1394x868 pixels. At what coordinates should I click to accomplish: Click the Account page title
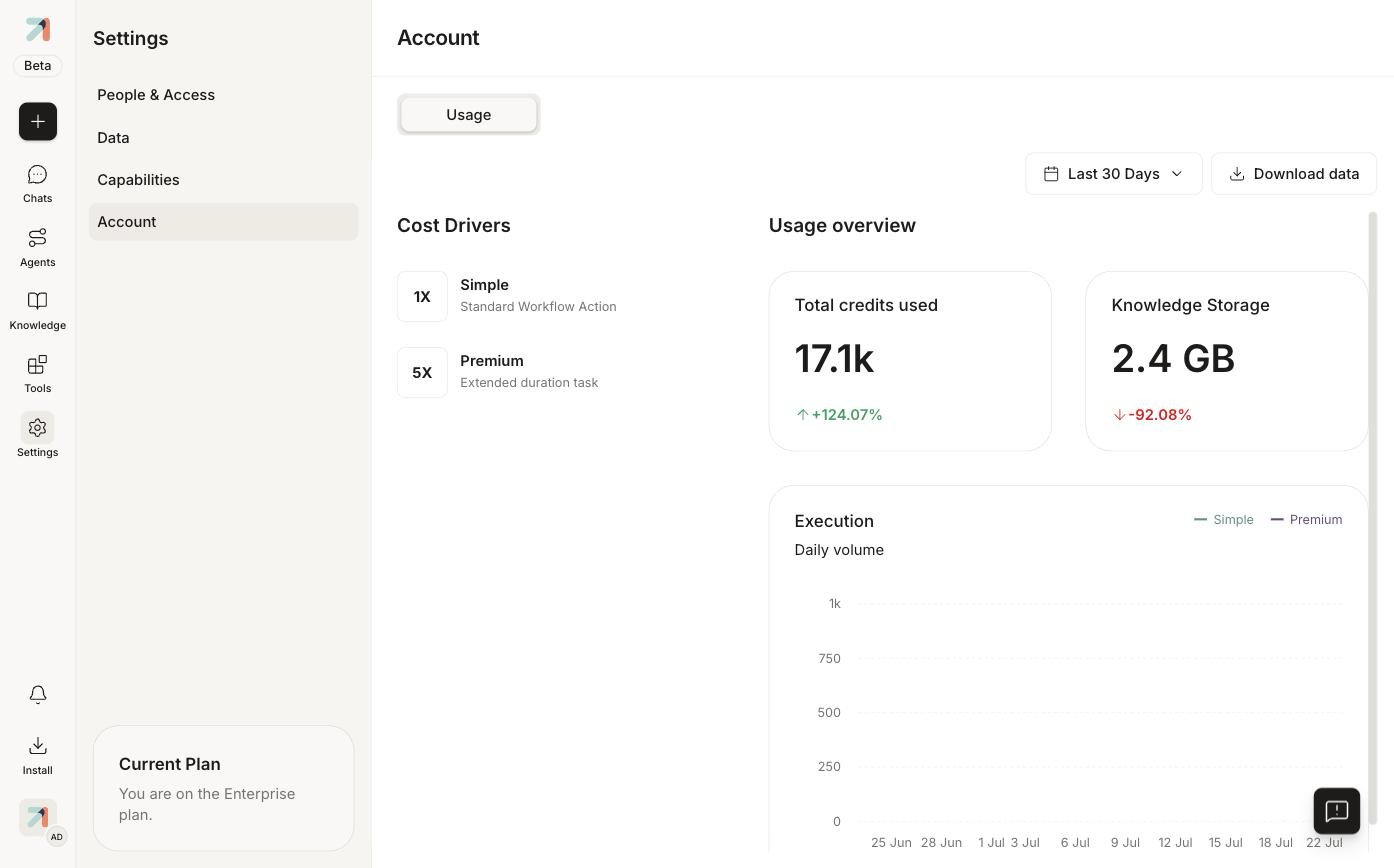[x=438, y=38]
